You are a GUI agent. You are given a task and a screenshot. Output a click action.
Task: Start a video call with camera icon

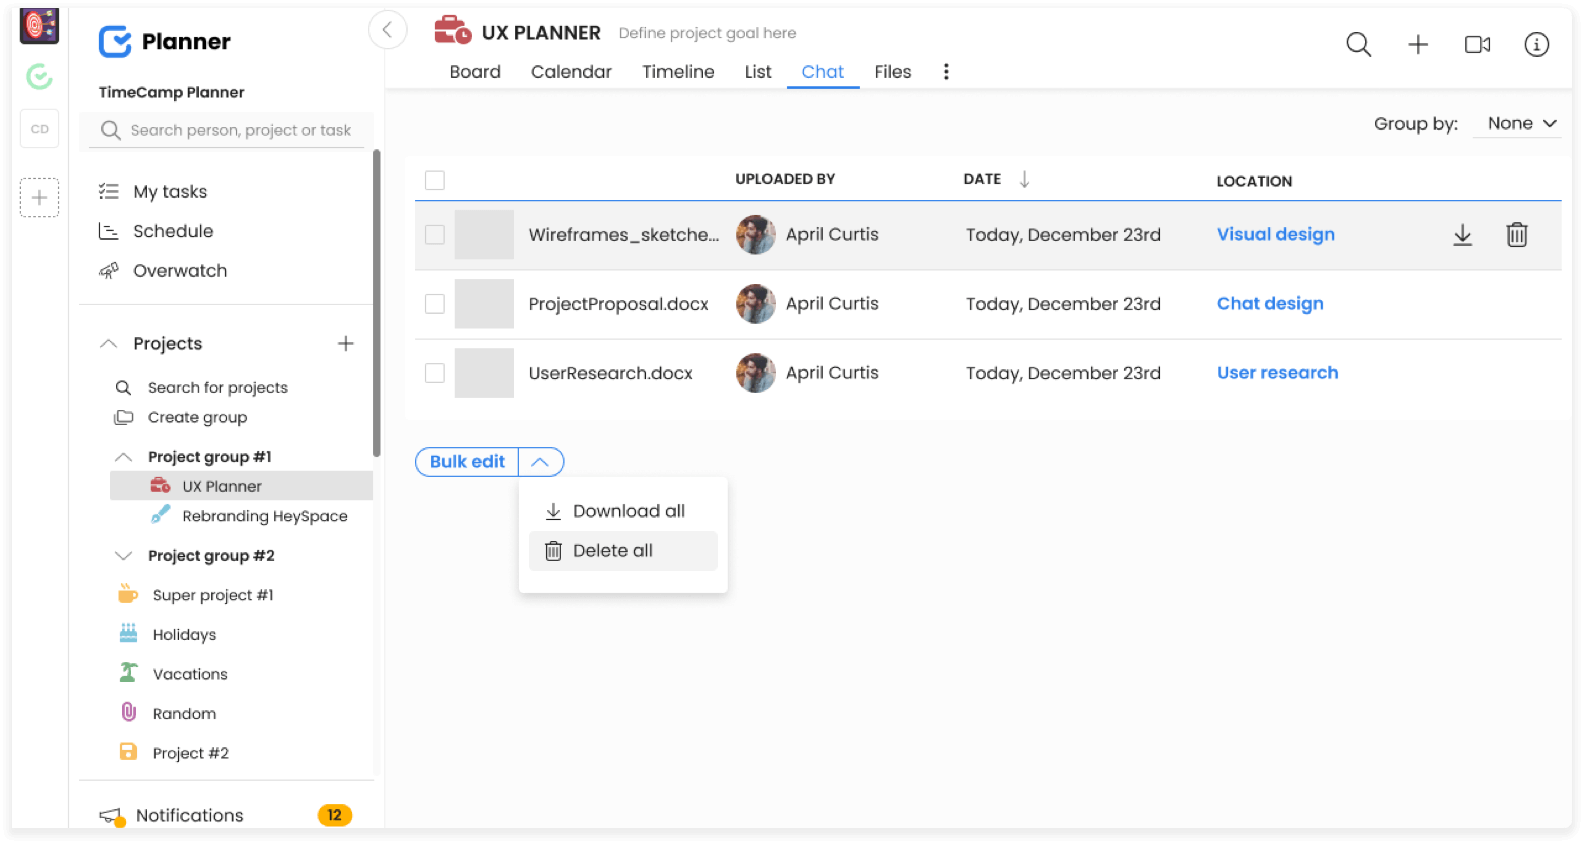[x=1477, y=44]
